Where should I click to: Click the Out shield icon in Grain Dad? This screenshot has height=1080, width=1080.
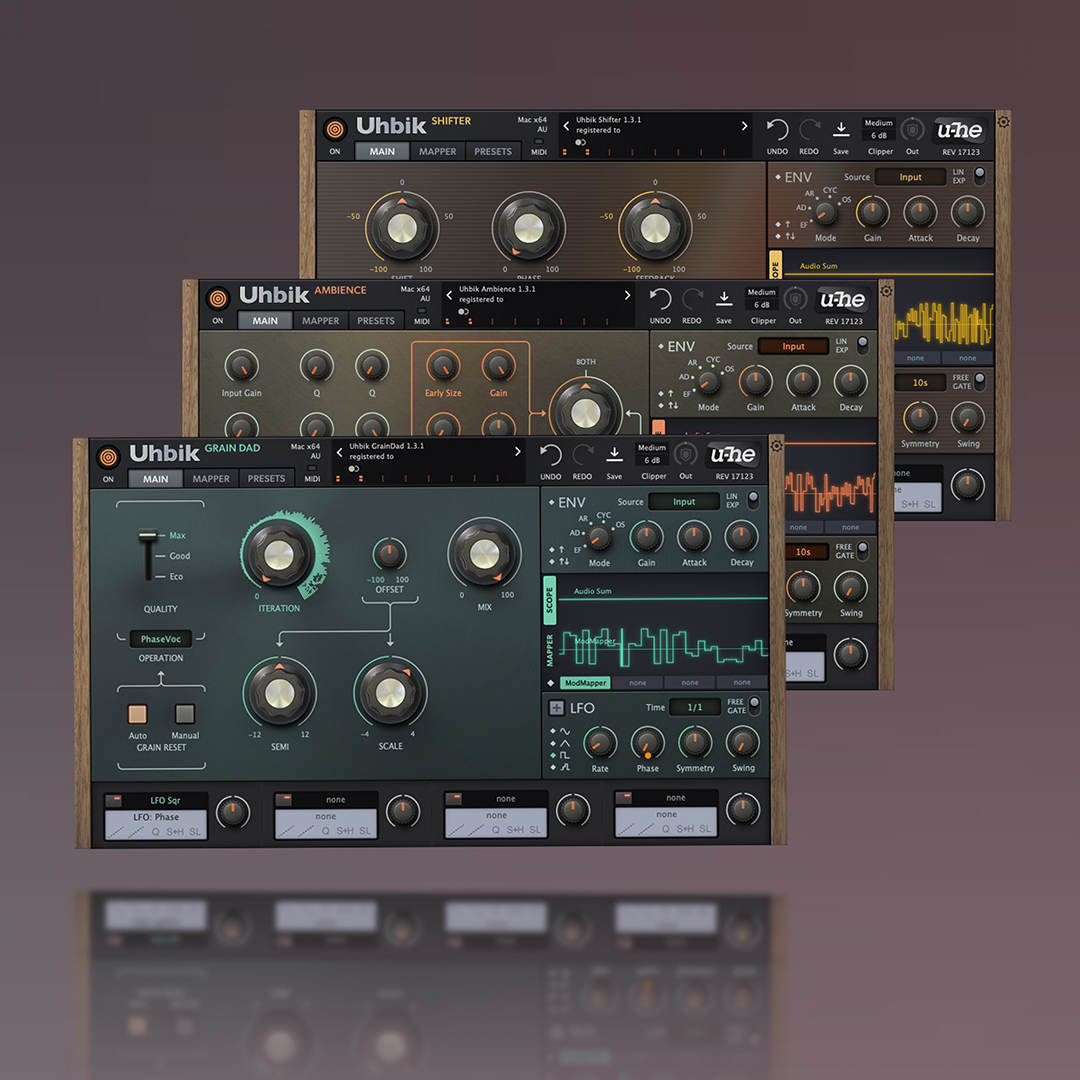pos(685,455)
